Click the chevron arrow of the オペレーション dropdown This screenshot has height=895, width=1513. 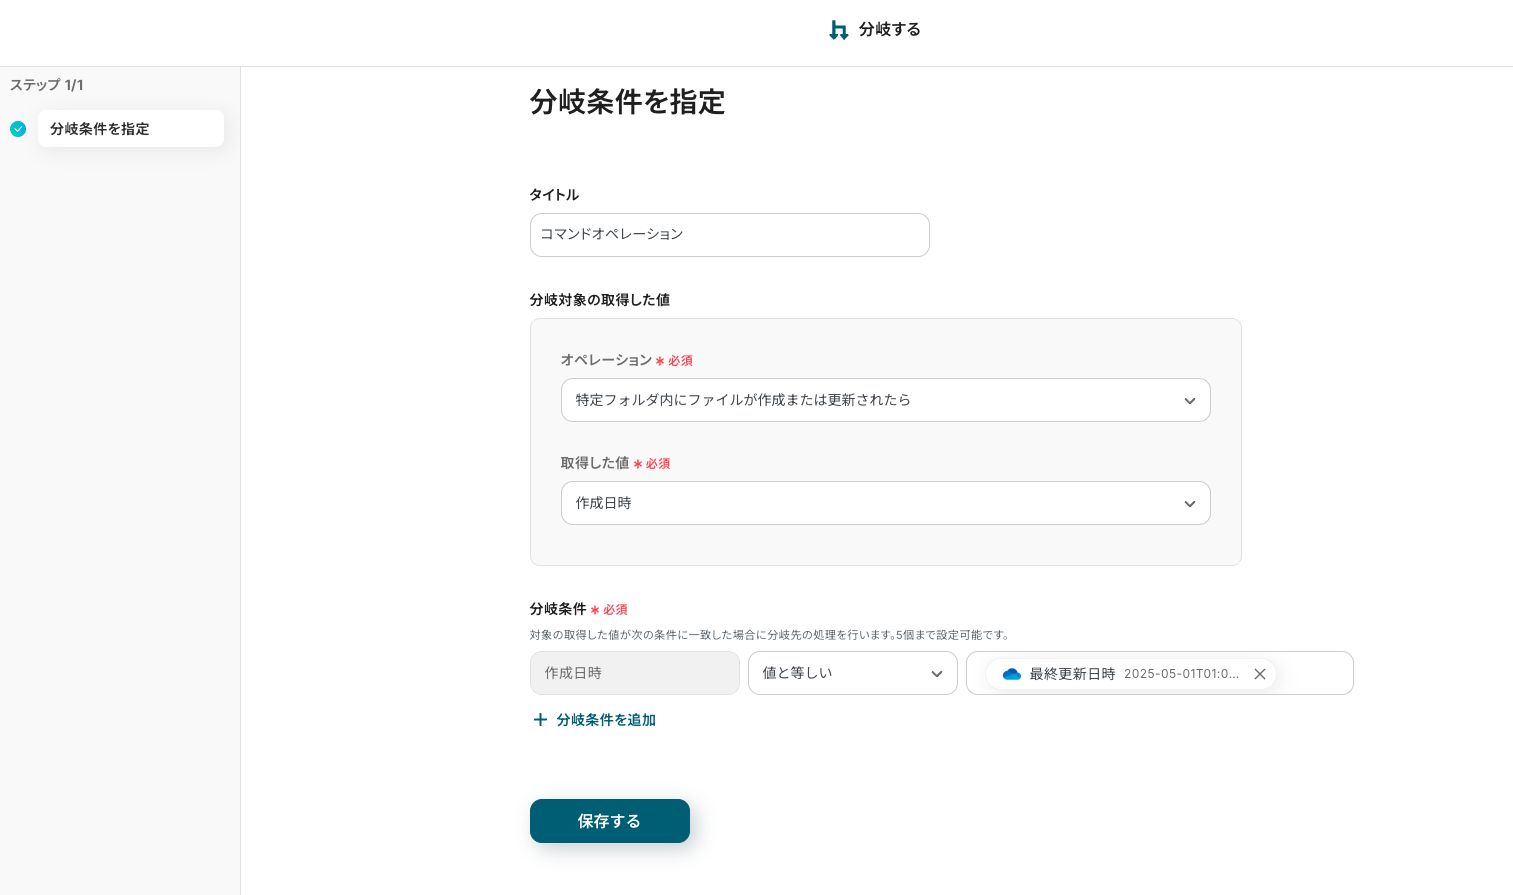point(1189,401)
